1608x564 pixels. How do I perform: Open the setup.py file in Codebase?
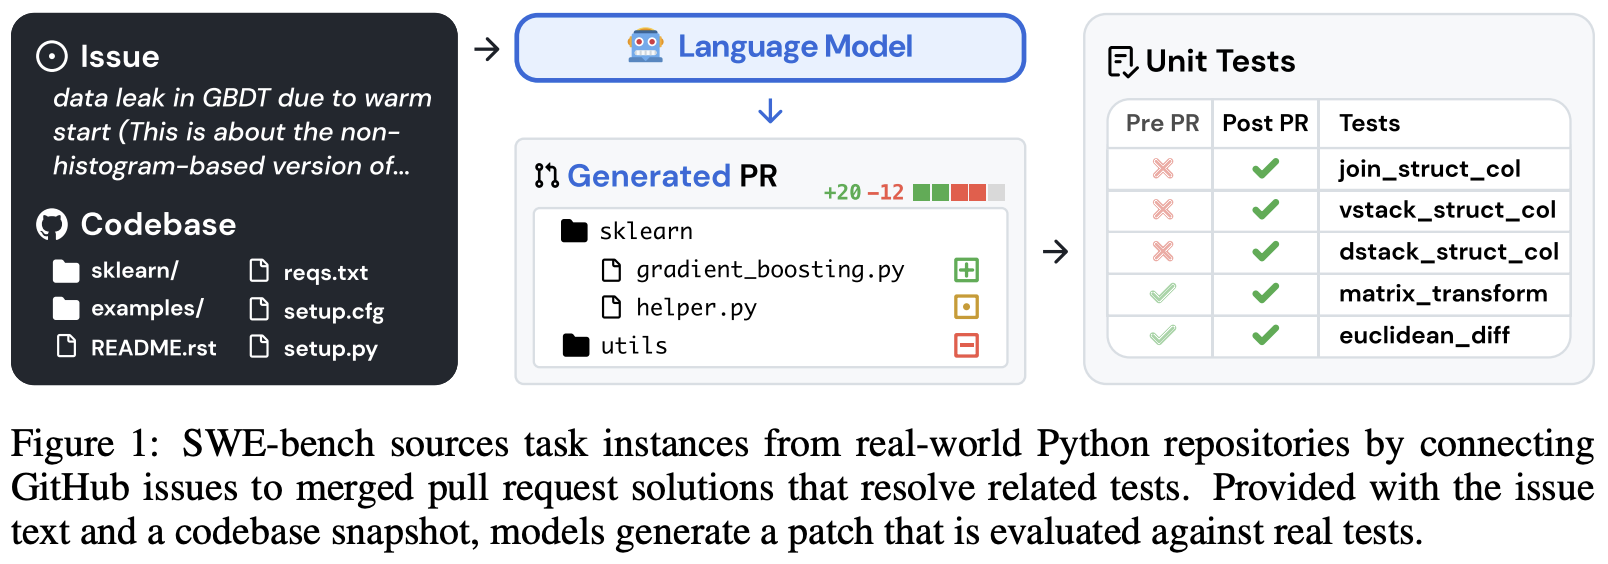[329, 349]
